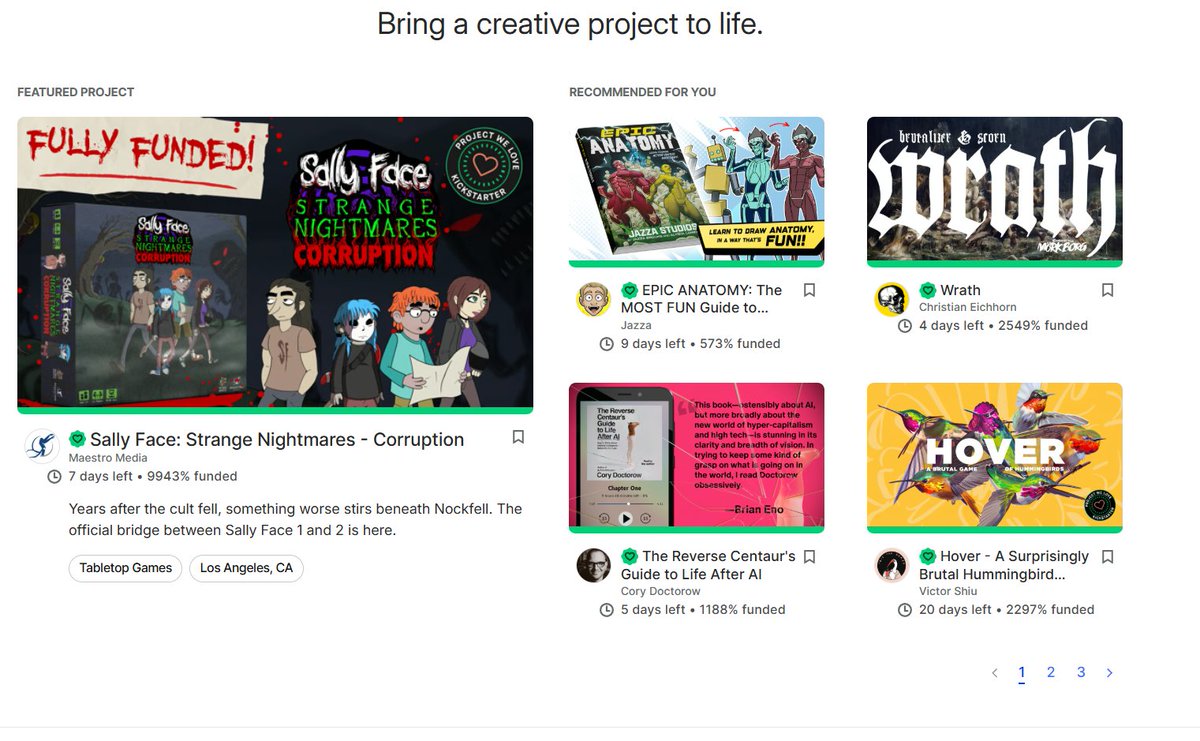Bookmark The Reverse Centaur's Guide project
Viewport: 1200px width, 741px height.
(810, 556)
